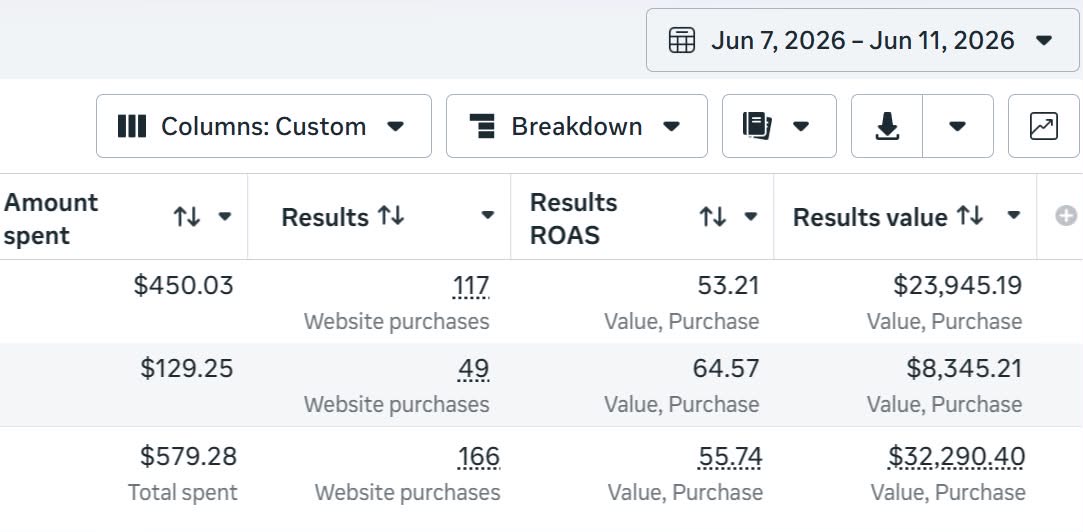The image size is (1083, 532).
Task: Sort by Amount spent column arrows
Action: point(186,217)
